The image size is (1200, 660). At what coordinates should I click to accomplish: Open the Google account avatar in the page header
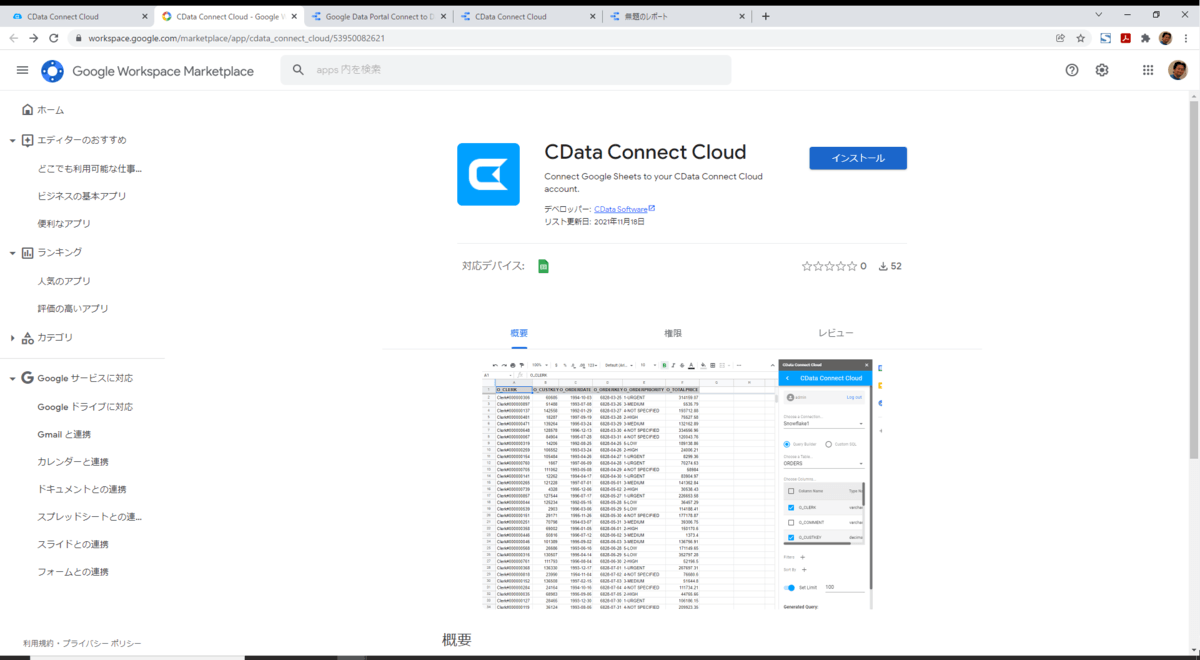[x=1178, y=70]
